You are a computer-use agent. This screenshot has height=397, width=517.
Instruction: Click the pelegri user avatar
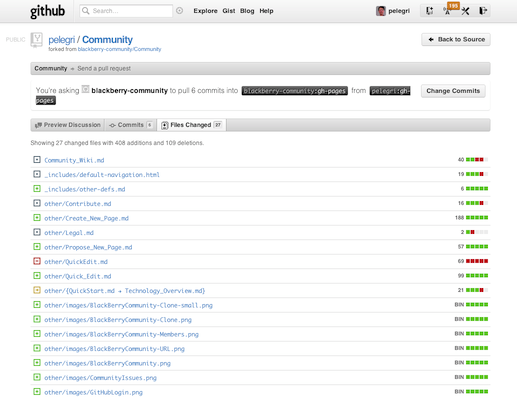[x=380, y=11]
